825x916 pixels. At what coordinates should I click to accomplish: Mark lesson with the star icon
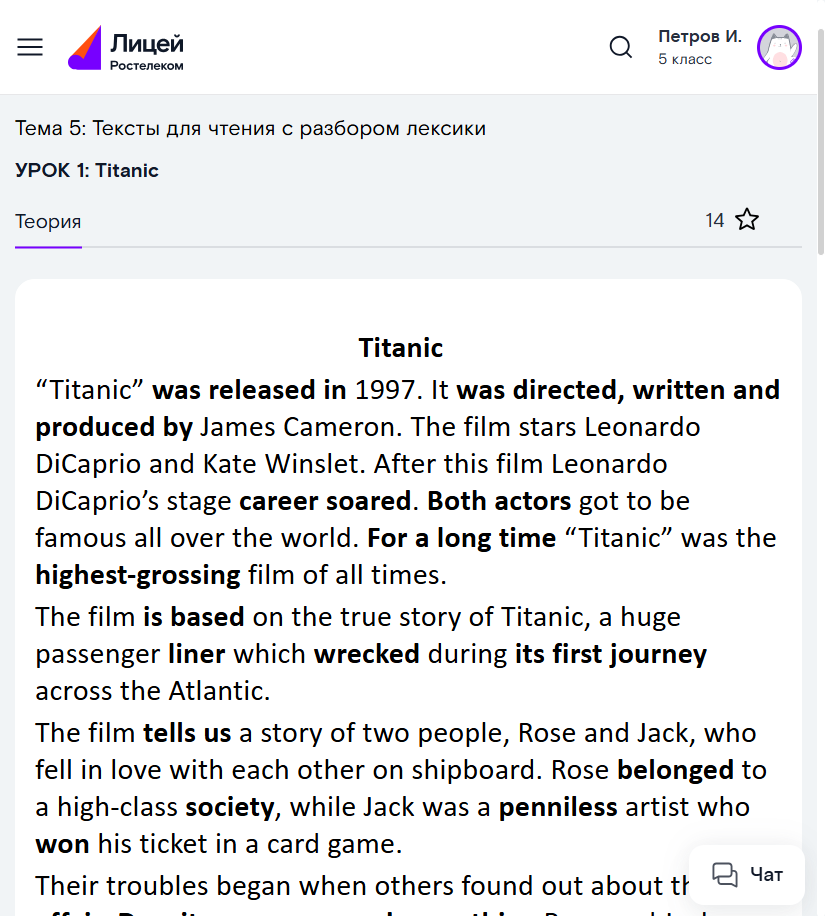[747, 220]
